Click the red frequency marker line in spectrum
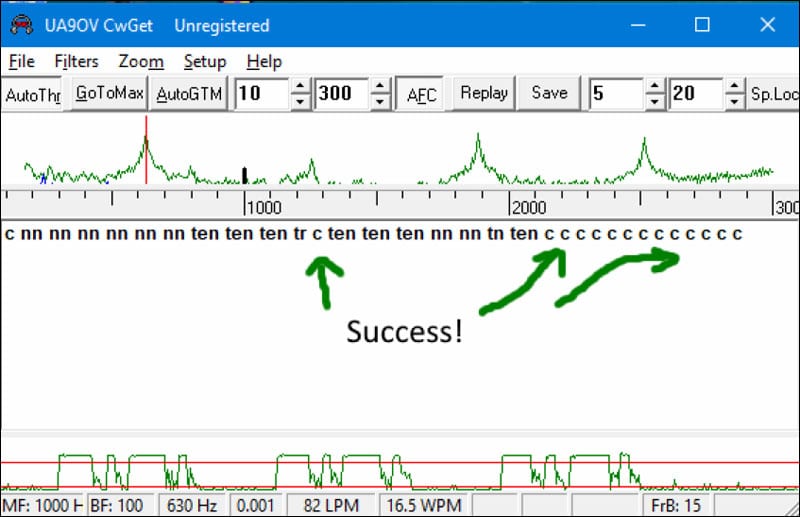This screenshot has width=800, height=517. [x=146, y=150]
